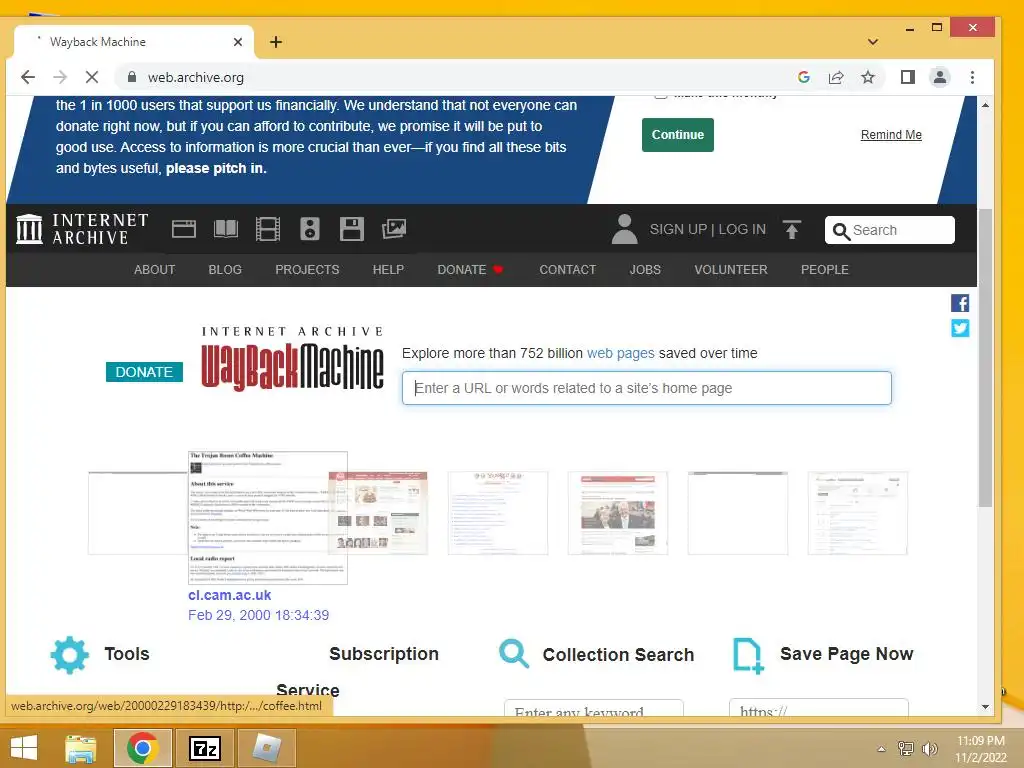The image size is (1024, 768).
Task: Click the user avatar icon
Action: [x=624, y=229]
